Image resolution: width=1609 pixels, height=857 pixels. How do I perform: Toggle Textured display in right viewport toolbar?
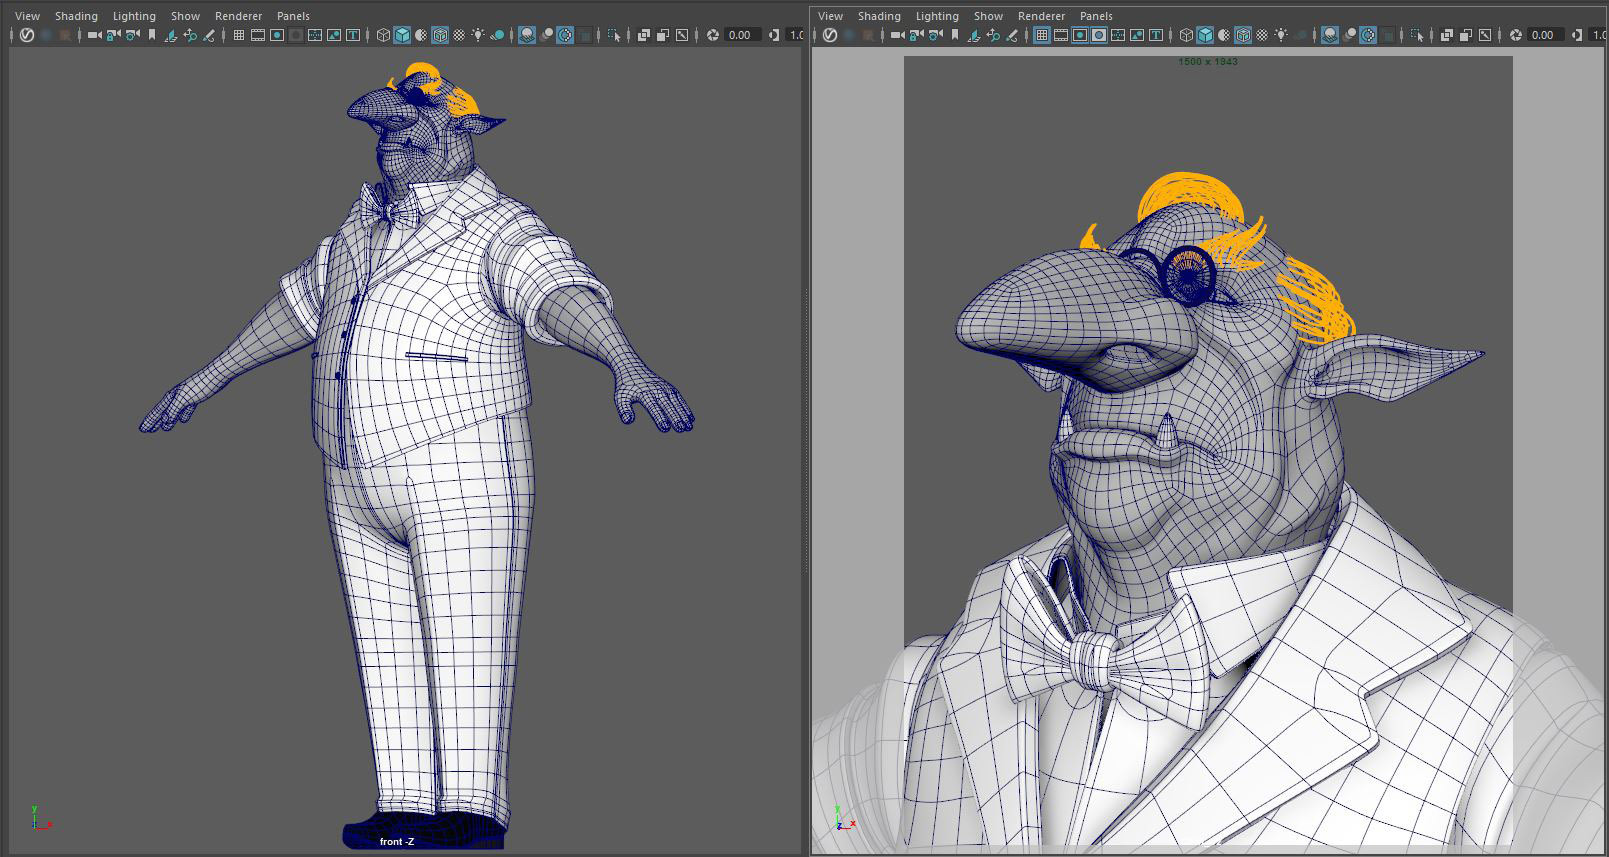pyautogui.click(x=1262, y=35)
